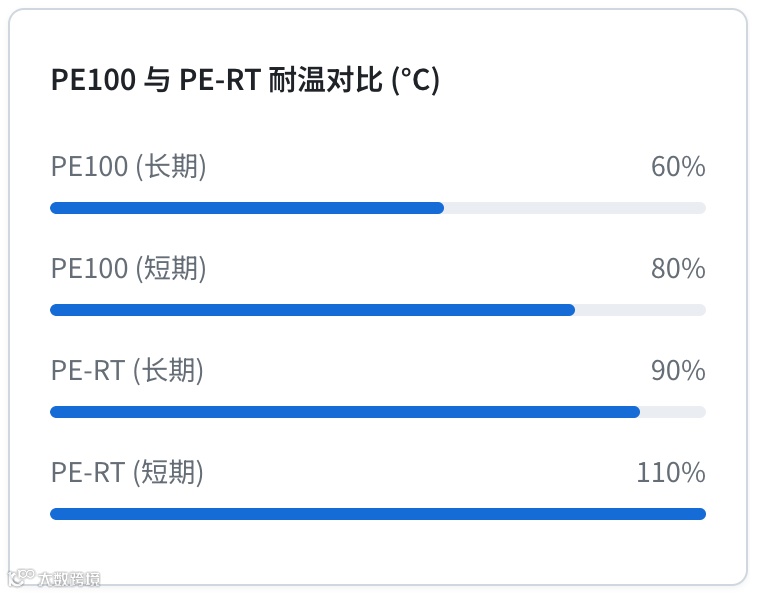This screenshot has width=758, height=594.
Task: Click the watermark text beside the logo
Action: pos(68,578)
